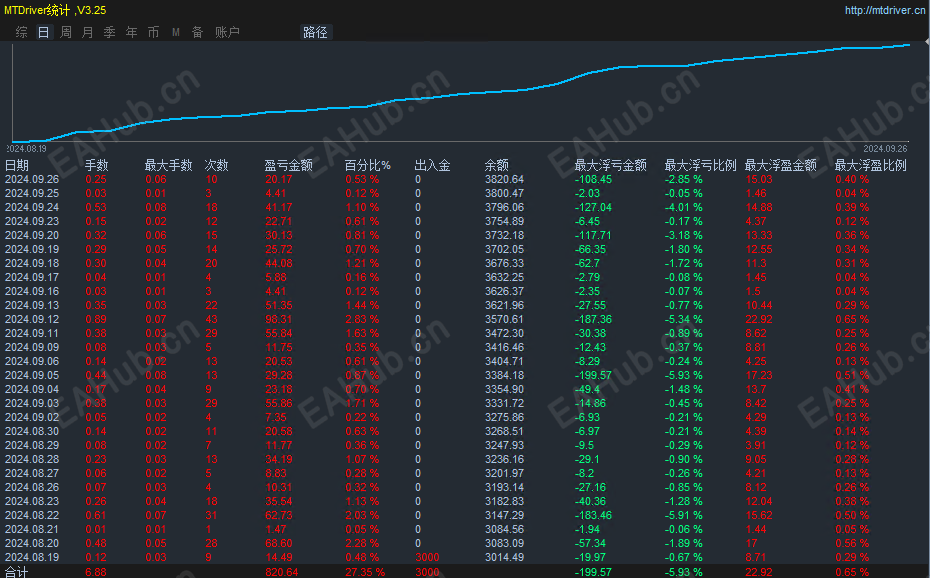The image size is (930, 578).
Task: Click the 最大浮盈金额 column header
Action: (x=781, y=165)
